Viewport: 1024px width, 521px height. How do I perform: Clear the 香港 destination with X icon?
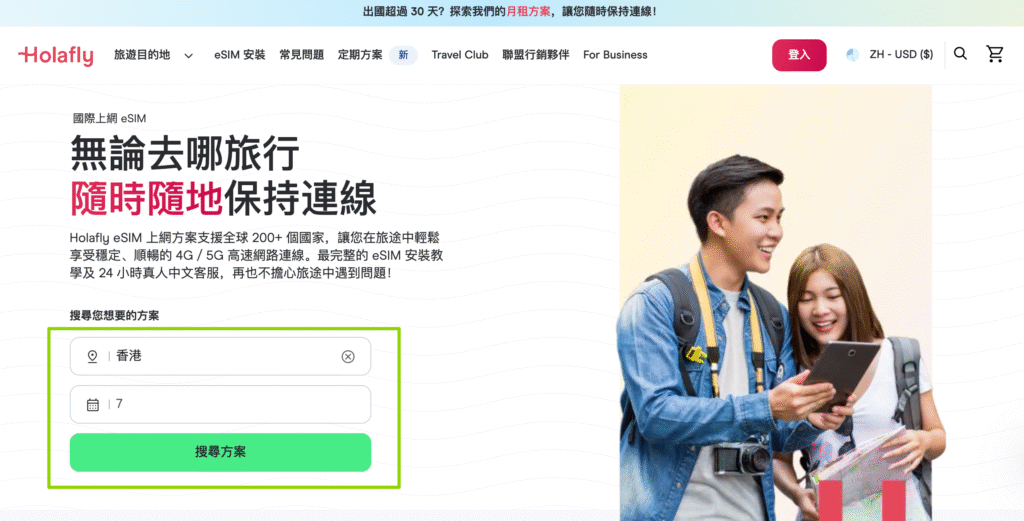(x=348, y=356)
